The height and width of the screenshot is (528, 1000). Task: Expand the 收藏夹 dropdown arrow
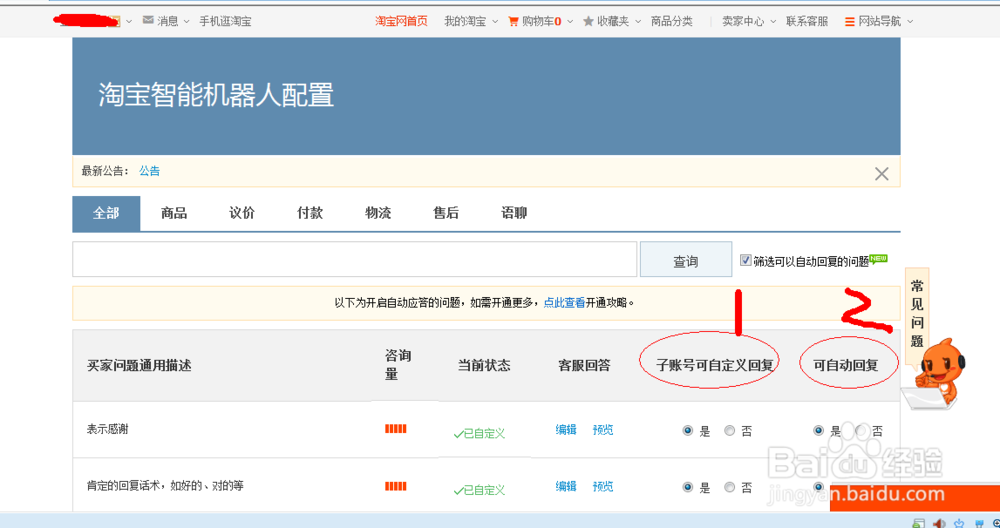tap(637, 22)
